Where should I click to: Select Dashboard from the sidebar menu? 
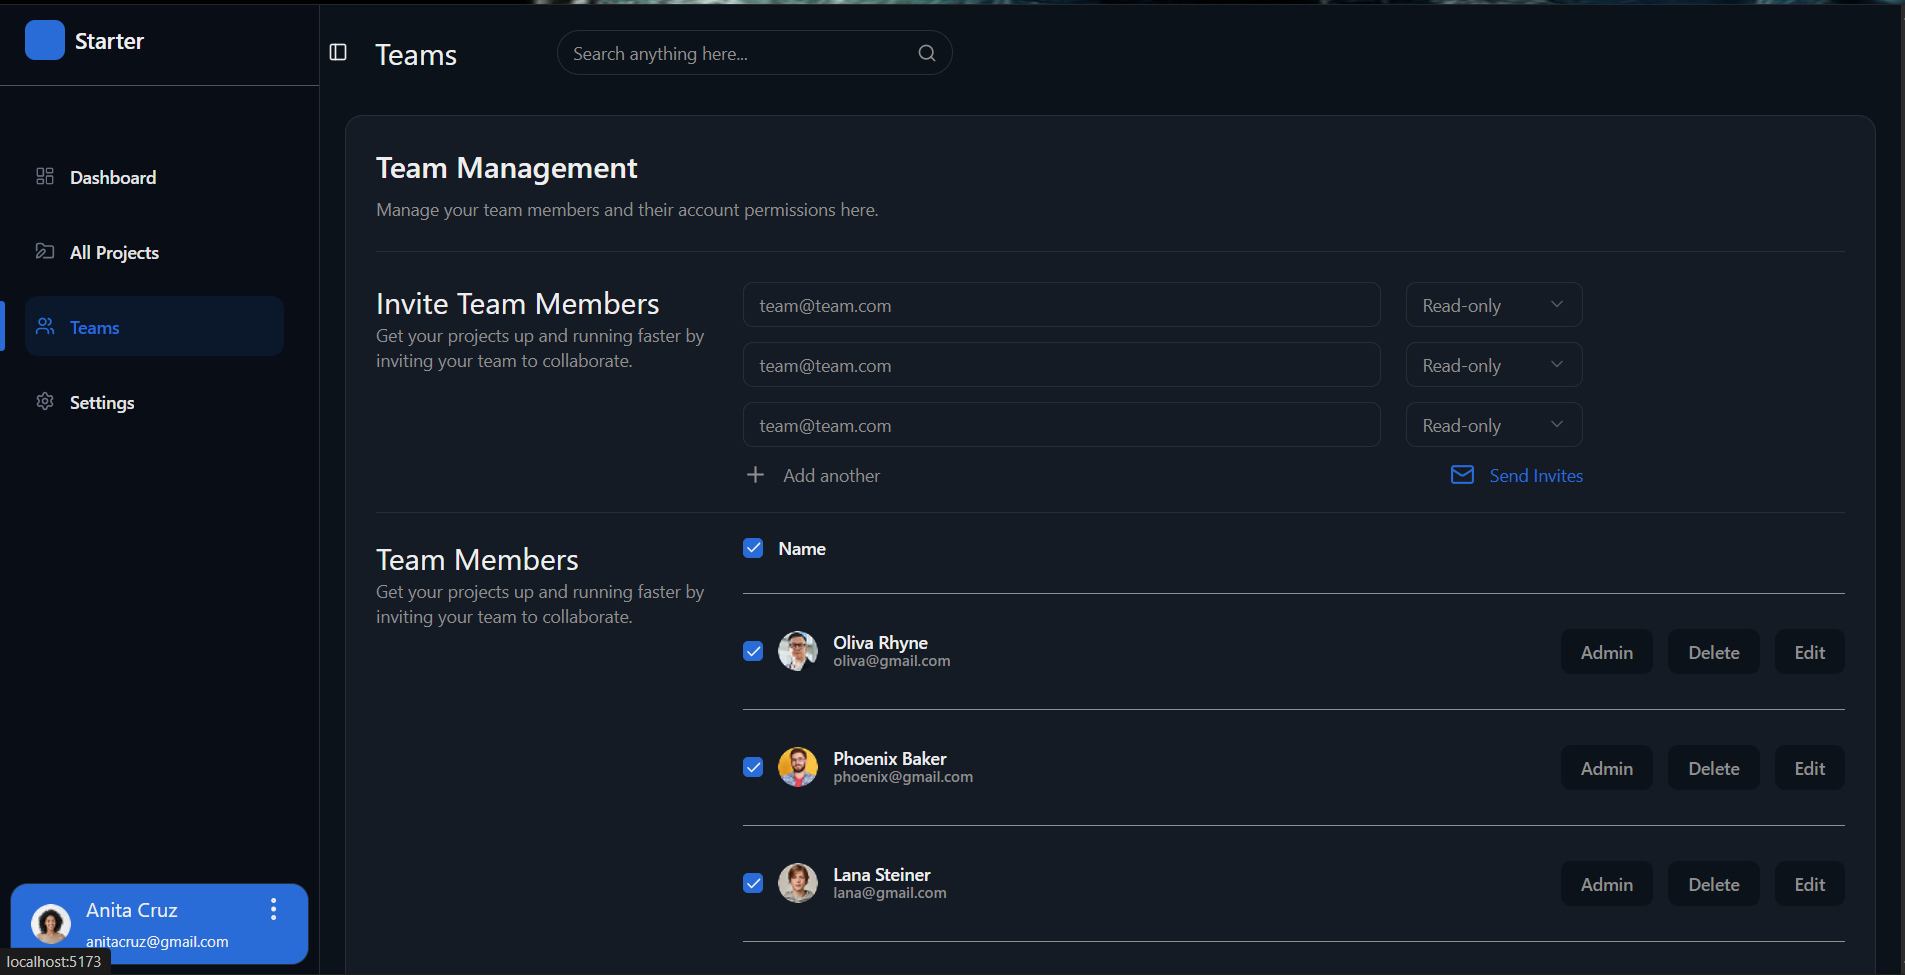point(112,176)
